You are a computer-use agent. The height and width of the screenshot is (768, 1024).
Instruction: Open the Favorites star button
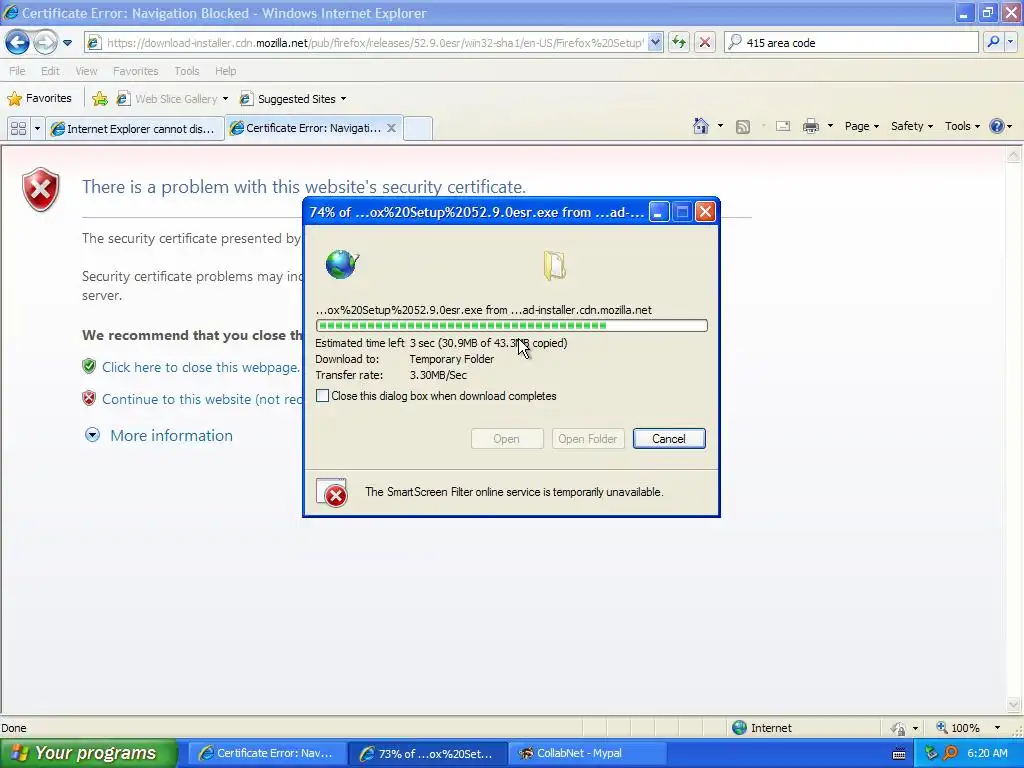(x=39, y=99)
